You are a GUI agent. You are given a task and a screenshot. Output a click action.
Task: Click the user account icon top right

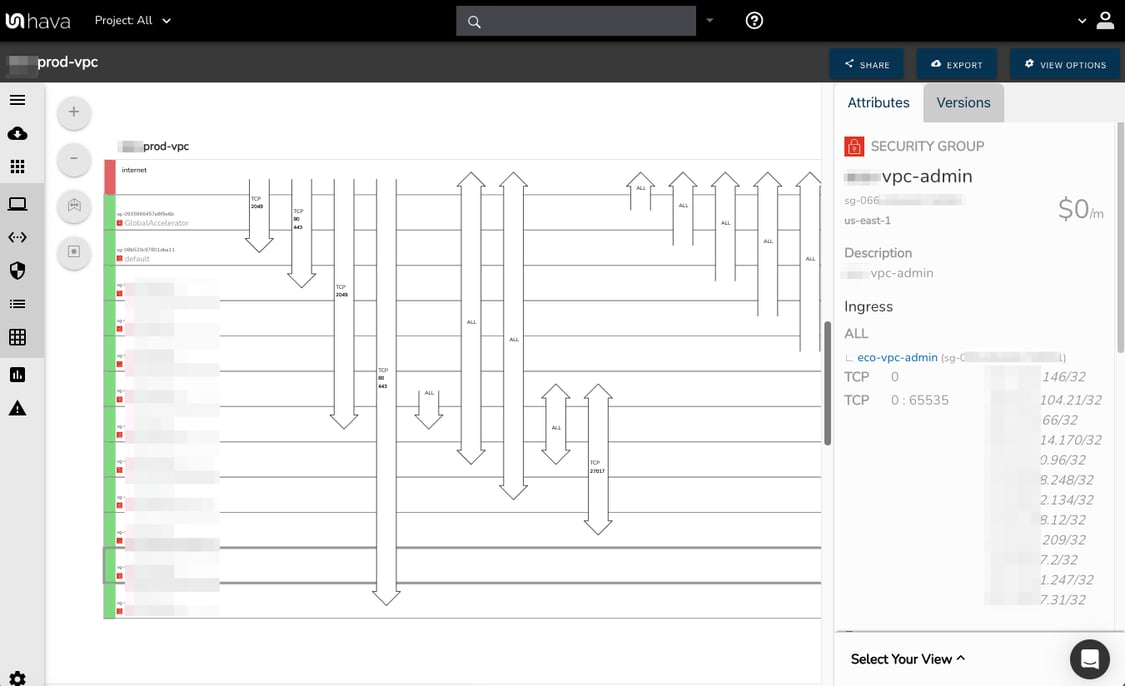(1105, 20)
